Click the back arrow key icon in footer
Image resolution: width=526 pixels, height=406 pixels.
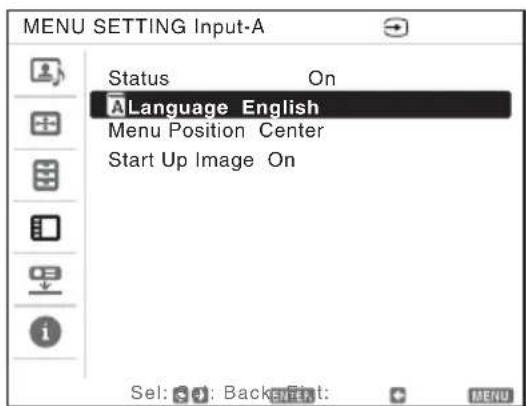tap(398, 395)
